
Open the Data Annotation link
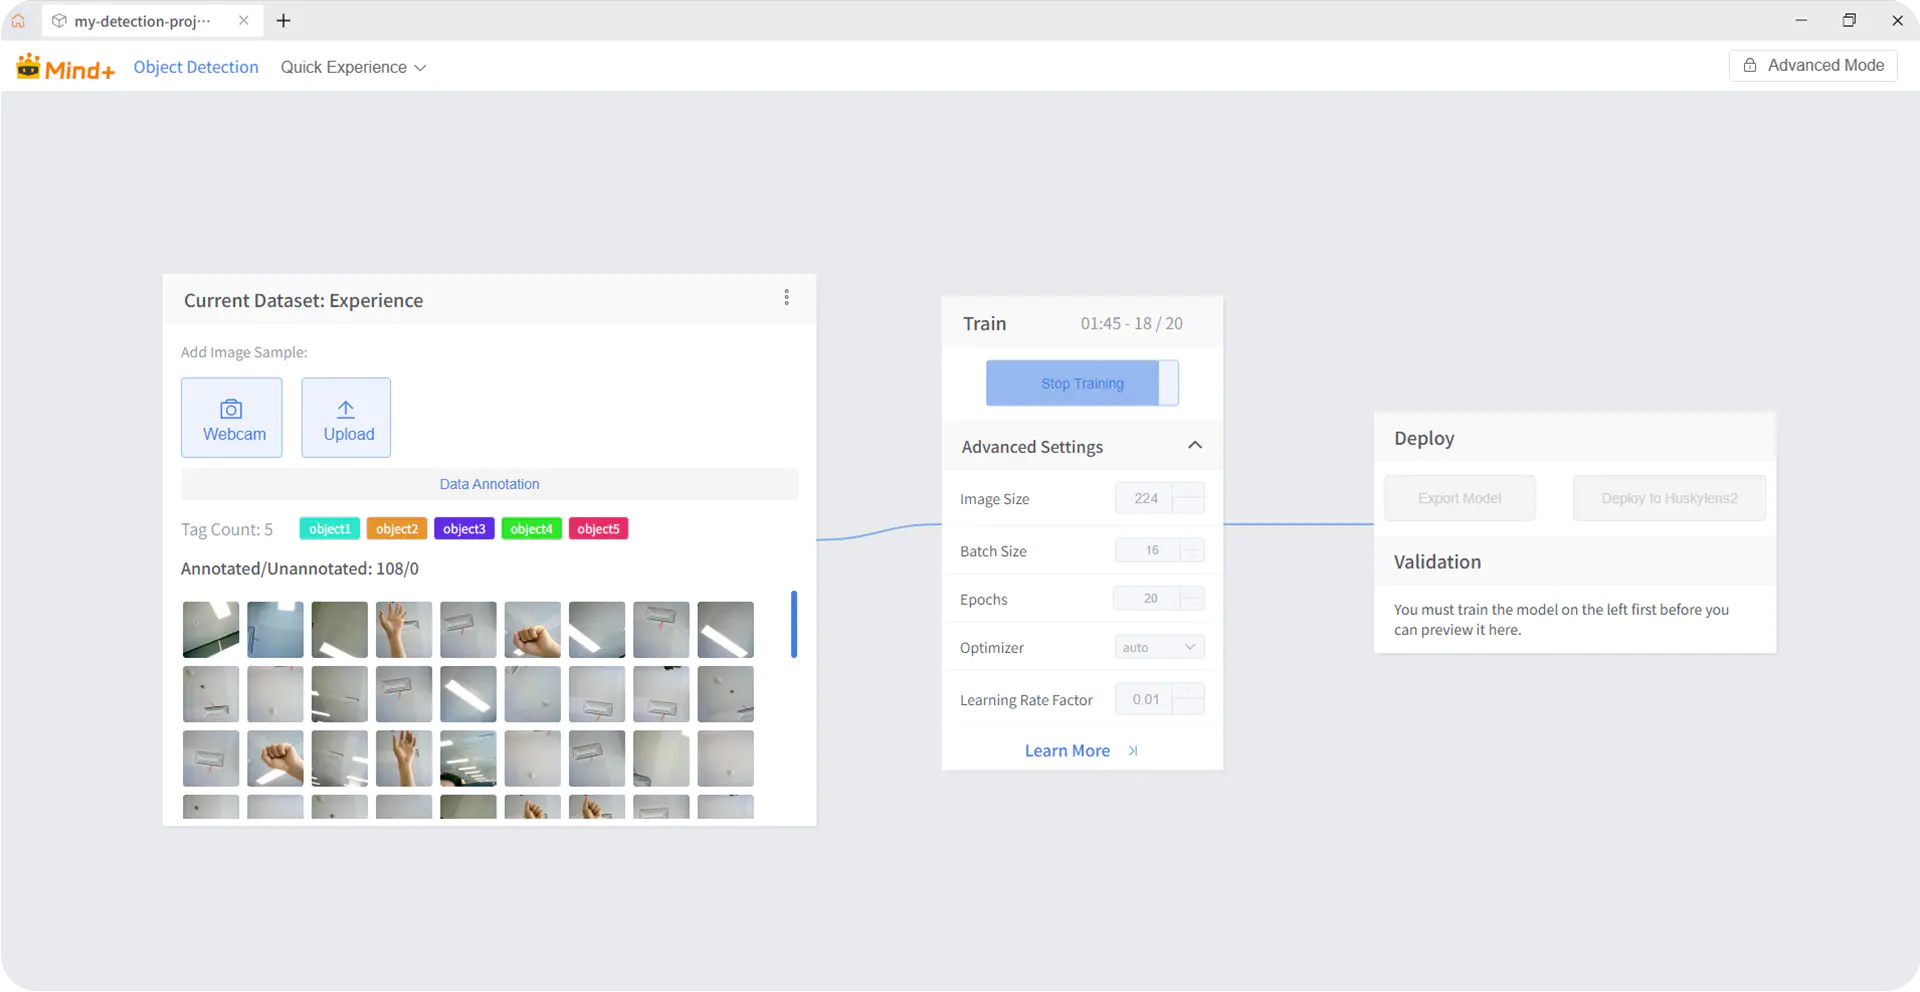(x=489, y=484)
